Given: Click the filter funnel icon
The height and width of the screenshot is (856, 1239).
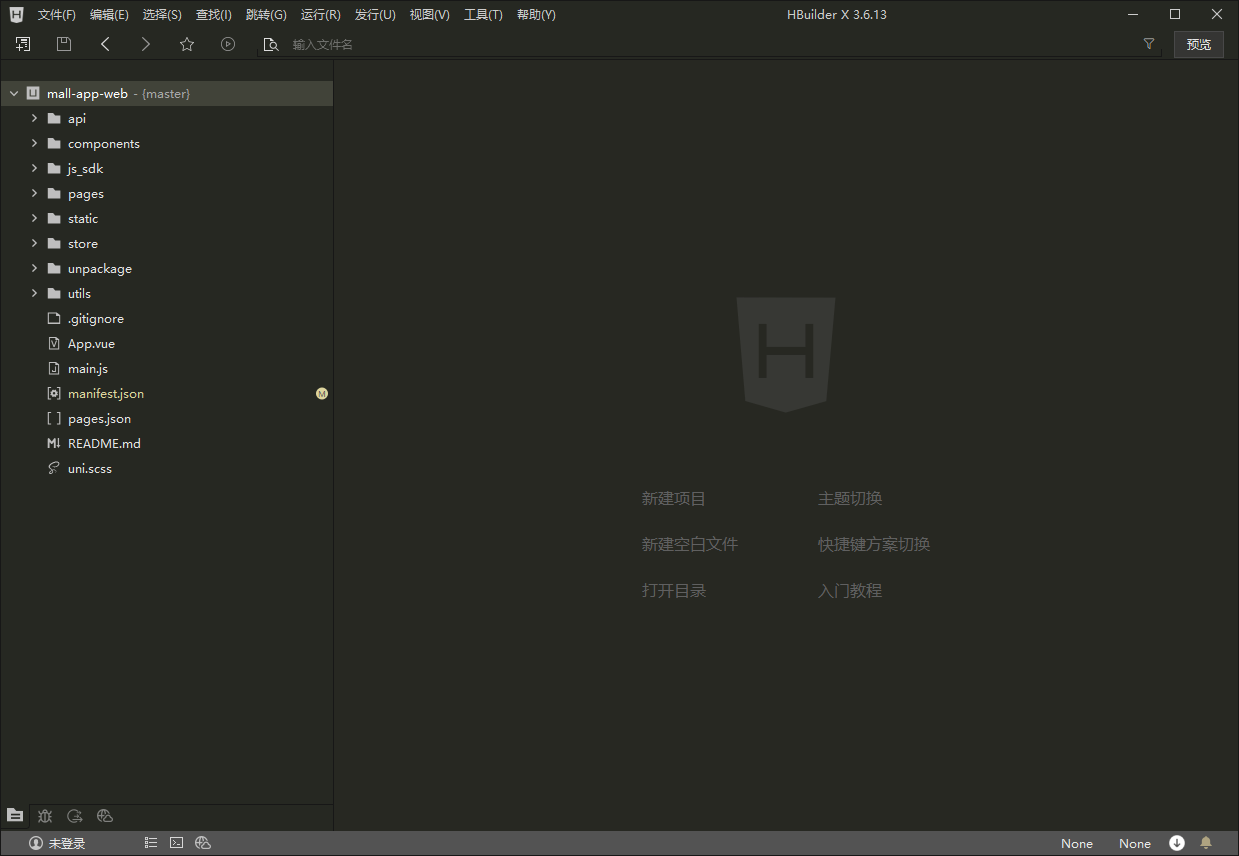Looking at the screenshot, I should coord(1149,44).
